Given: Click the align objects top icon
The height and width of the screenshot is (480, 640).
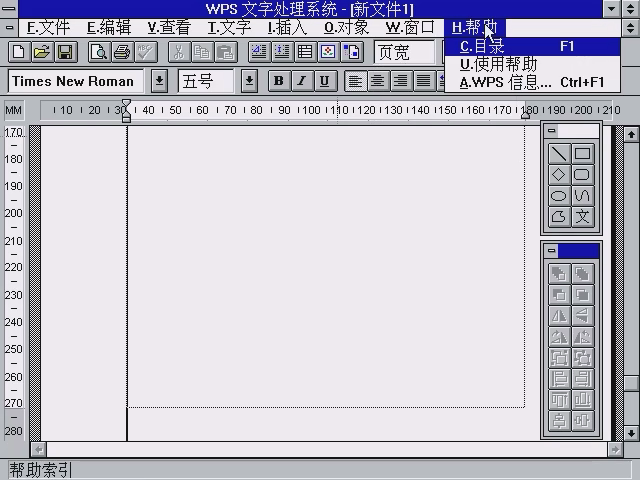Looking at the screenshot, I should pos(559,399).
